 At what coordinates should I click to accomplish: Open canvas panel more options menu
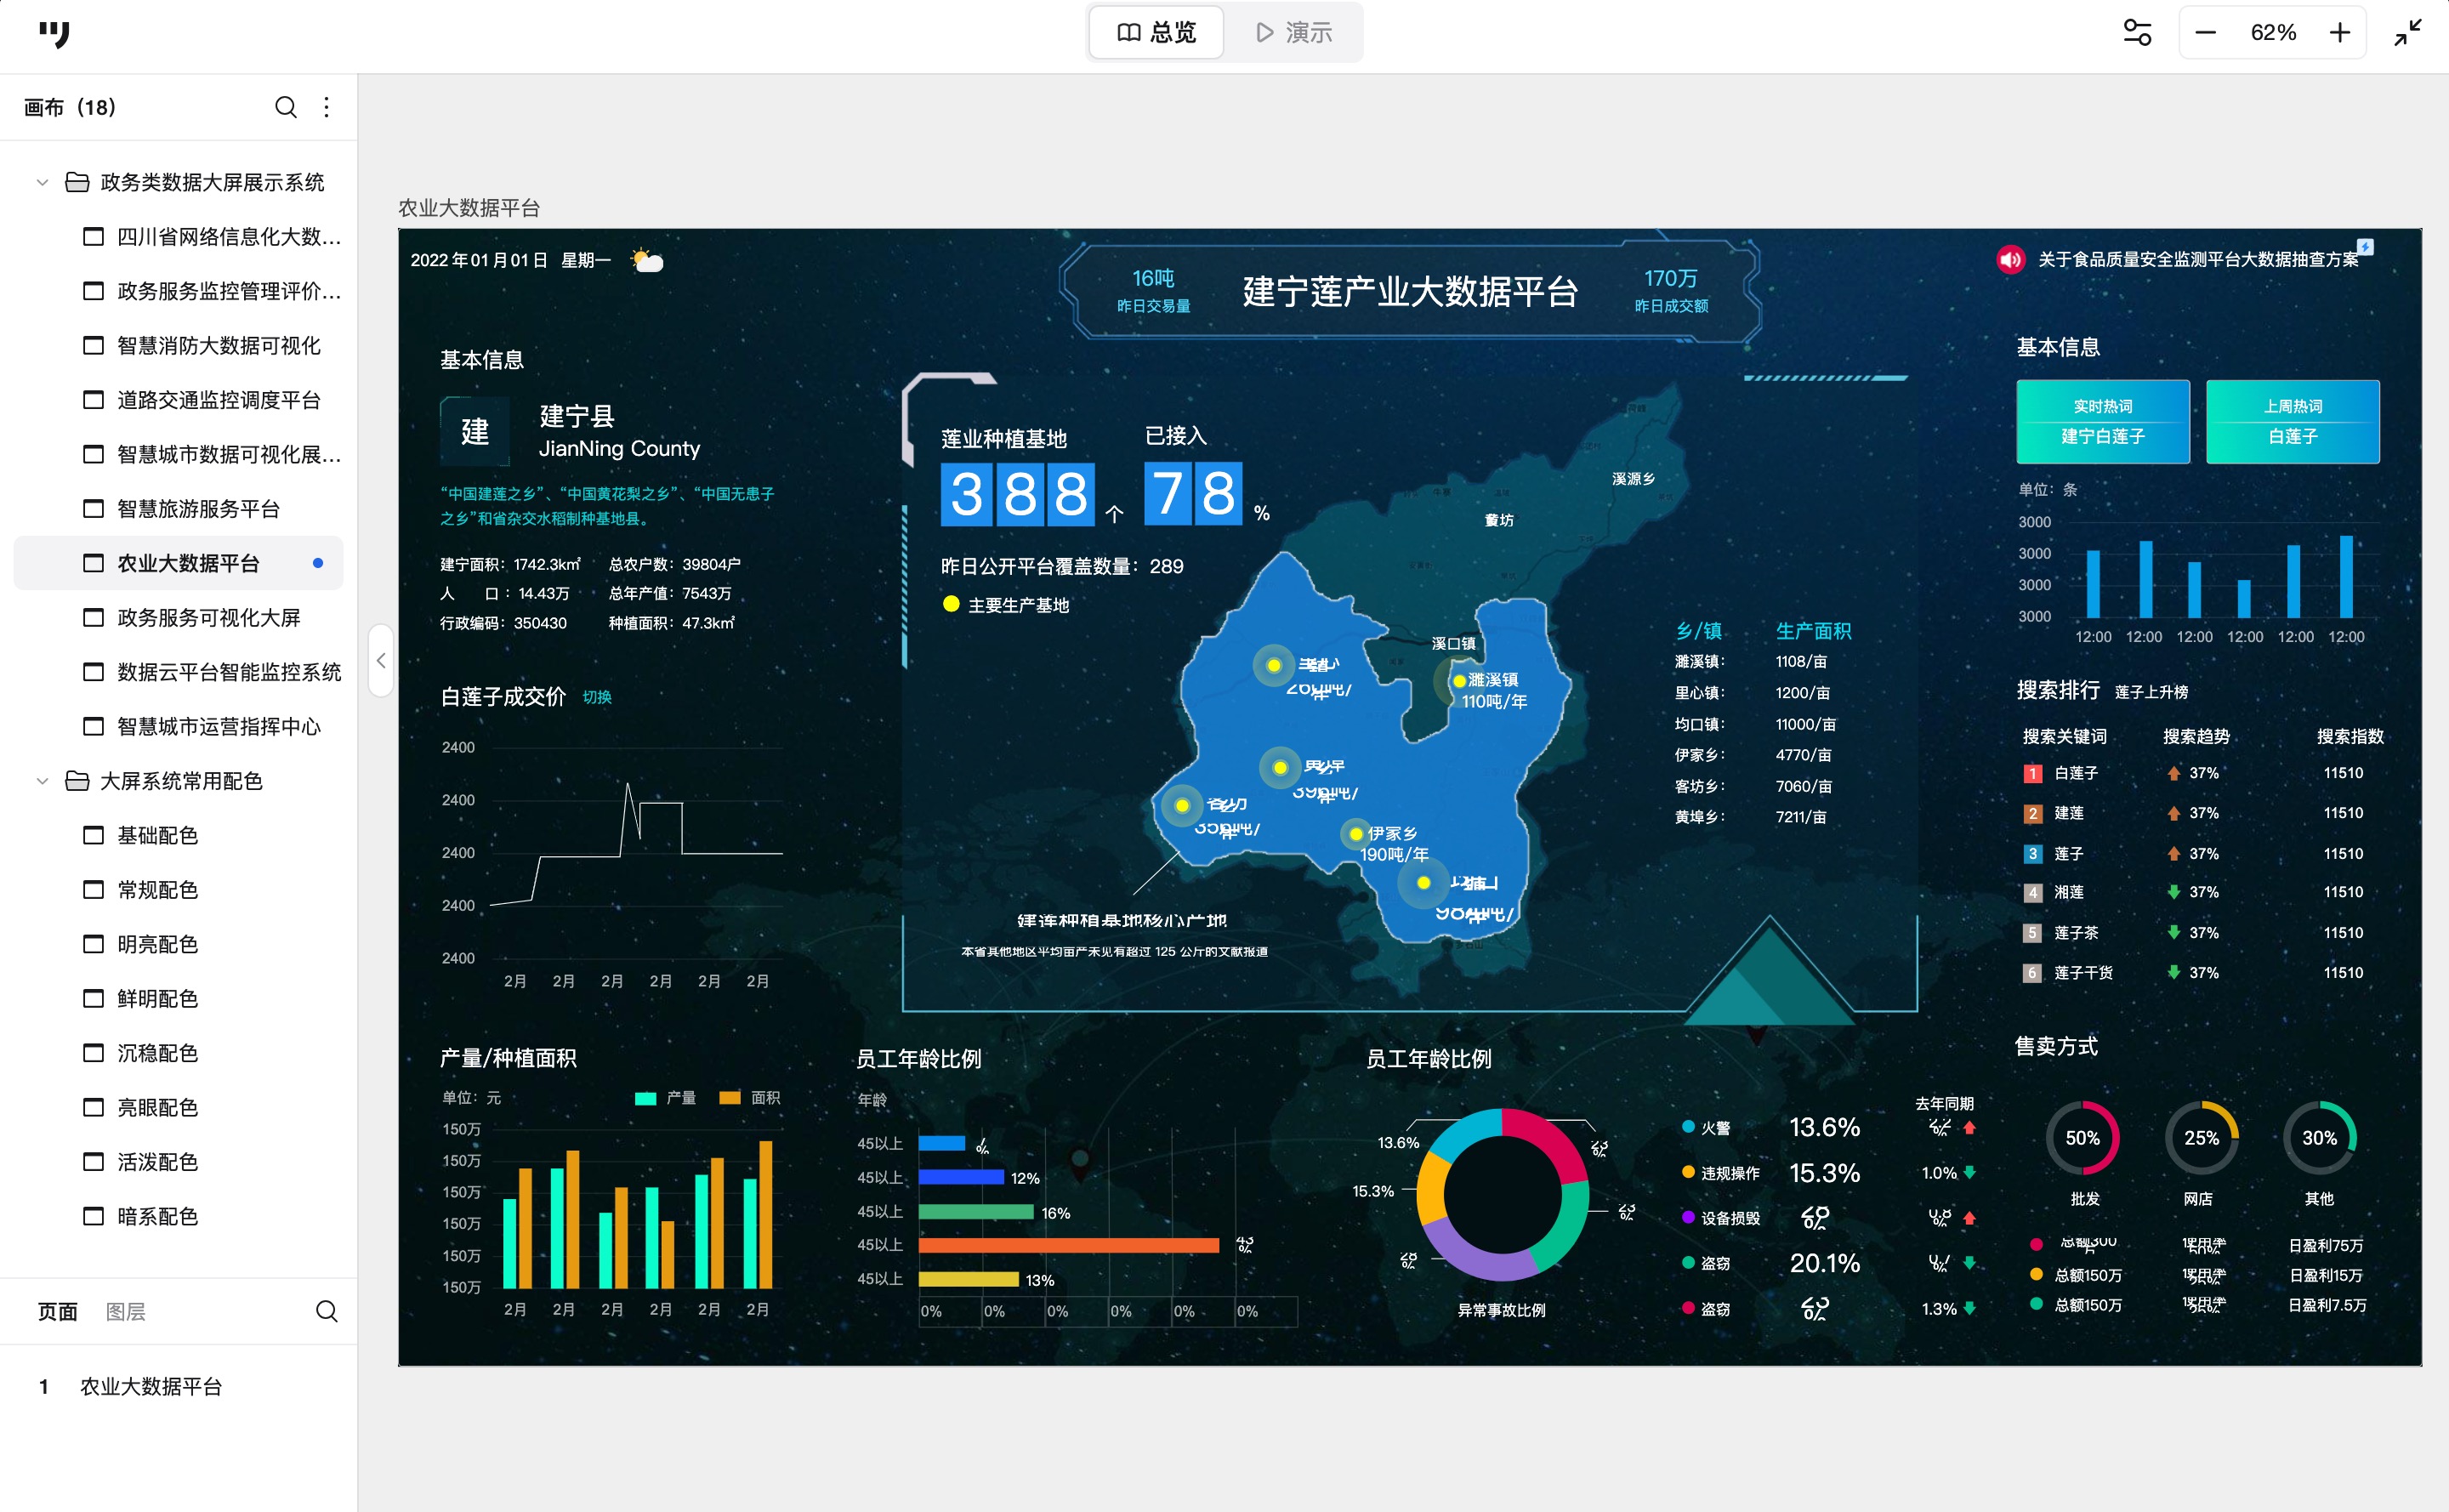pyautogui.click(x=327, y=107)
